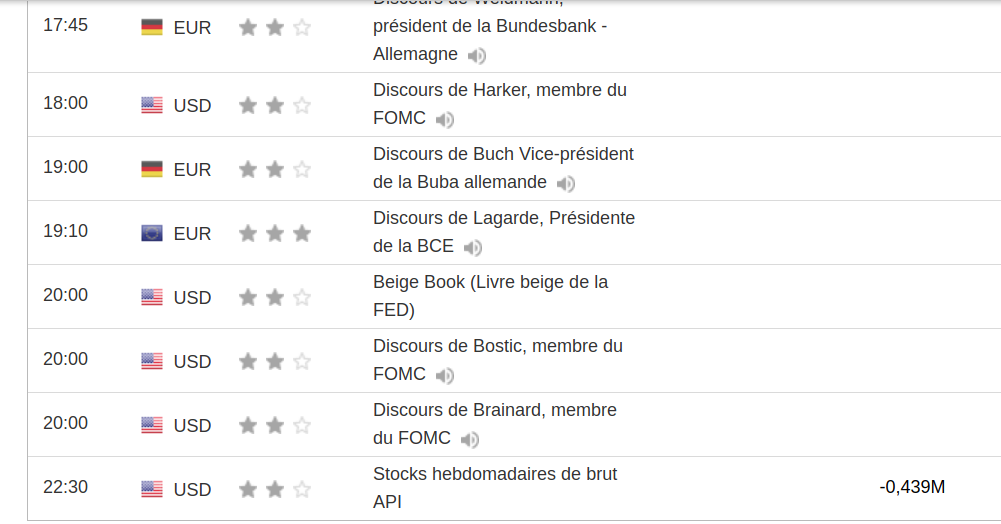Open Discours de Brainard event link
Screen dimensions: 1001x524
[495, 410]
